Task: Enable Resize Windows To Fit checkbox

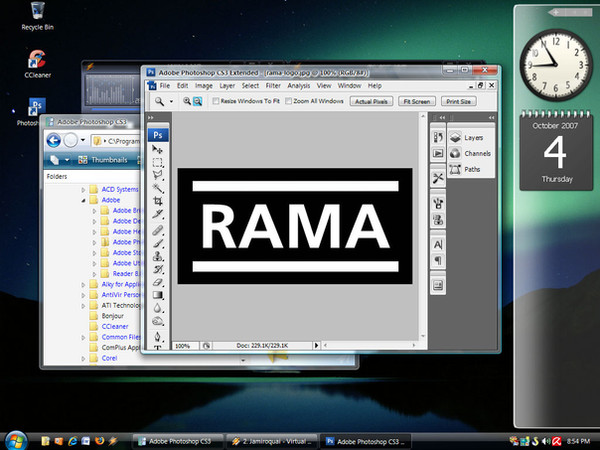Action: [x=216, y=101]
